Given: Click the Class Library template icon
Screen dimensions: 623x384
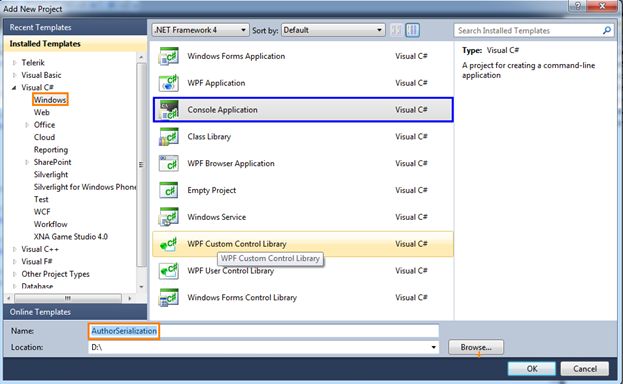Looking at the screenshot, I should tap(169, 136).
